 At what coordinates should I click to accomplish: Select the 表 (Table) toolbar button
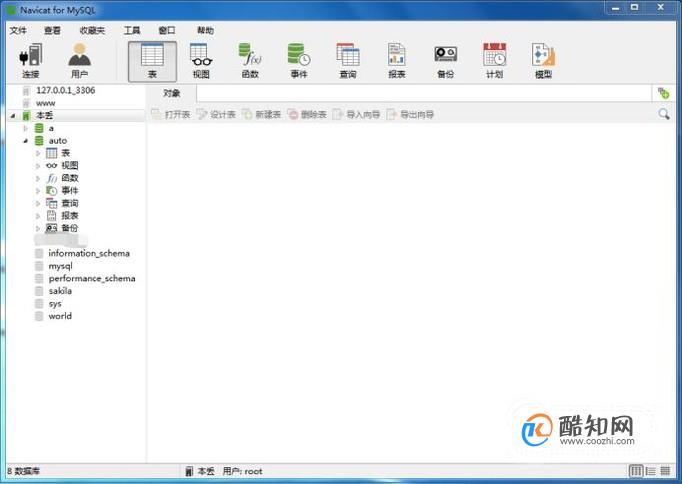coord(152,61)
